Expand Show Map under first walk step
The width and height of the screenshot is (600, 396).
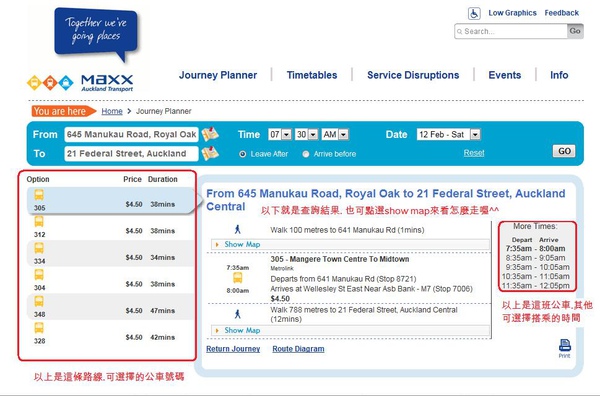pos(350,244)
